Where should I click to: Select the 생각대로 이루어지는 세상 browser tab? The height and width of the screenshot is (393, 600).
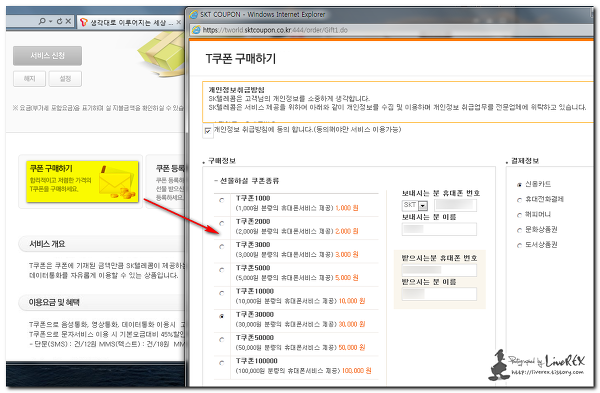[x=130, y=23]
